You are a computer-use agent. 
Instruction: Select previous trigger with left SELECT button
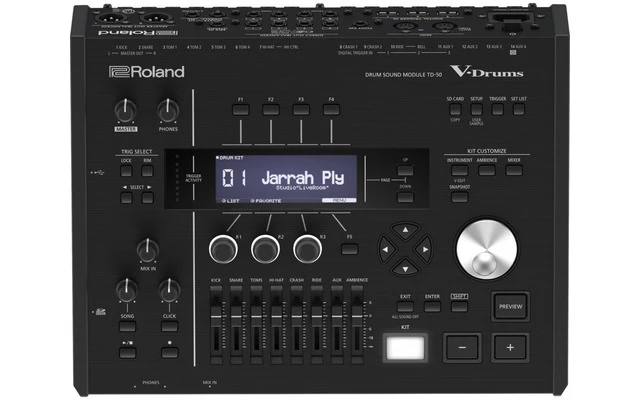point(126,198)
